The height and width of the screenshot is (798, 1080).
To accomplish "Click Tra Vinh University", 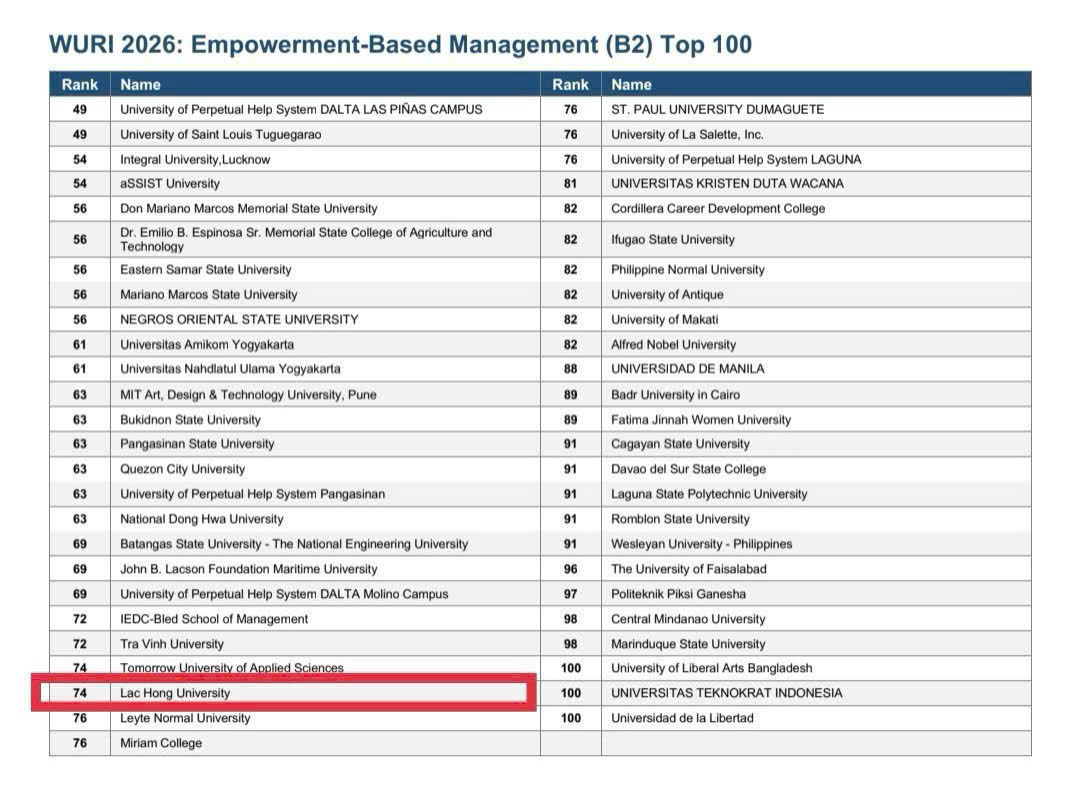I will [172, 644].
